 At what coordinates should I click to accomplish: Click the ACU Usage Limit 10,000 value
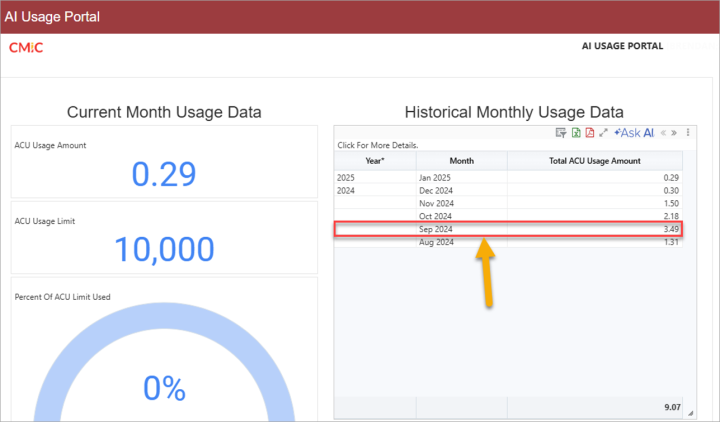pos(164,249)
